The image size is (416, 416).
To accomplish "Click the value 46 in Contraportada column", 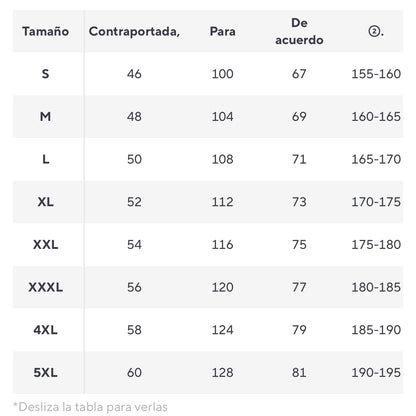I will (x=134, y=74).
